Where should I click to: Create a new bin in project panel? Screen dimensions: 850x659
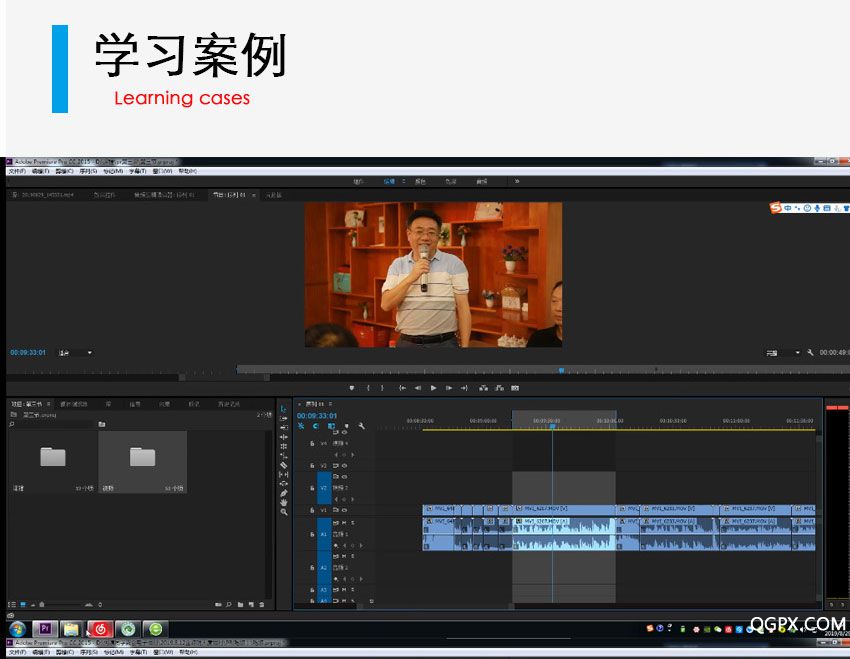(x=240, y=604)
